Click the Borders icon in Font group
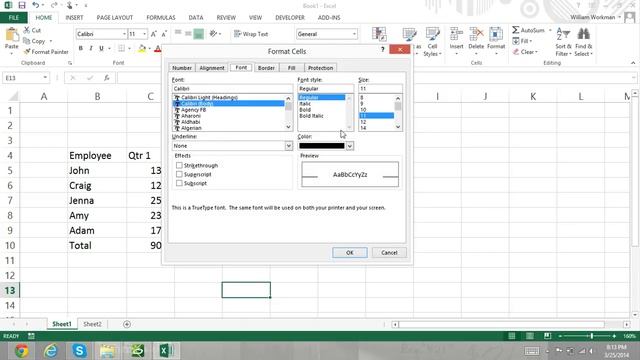Image resolution: width=640 pixels, height=360 pixels. pyautogui.click(x=122, y=49)
